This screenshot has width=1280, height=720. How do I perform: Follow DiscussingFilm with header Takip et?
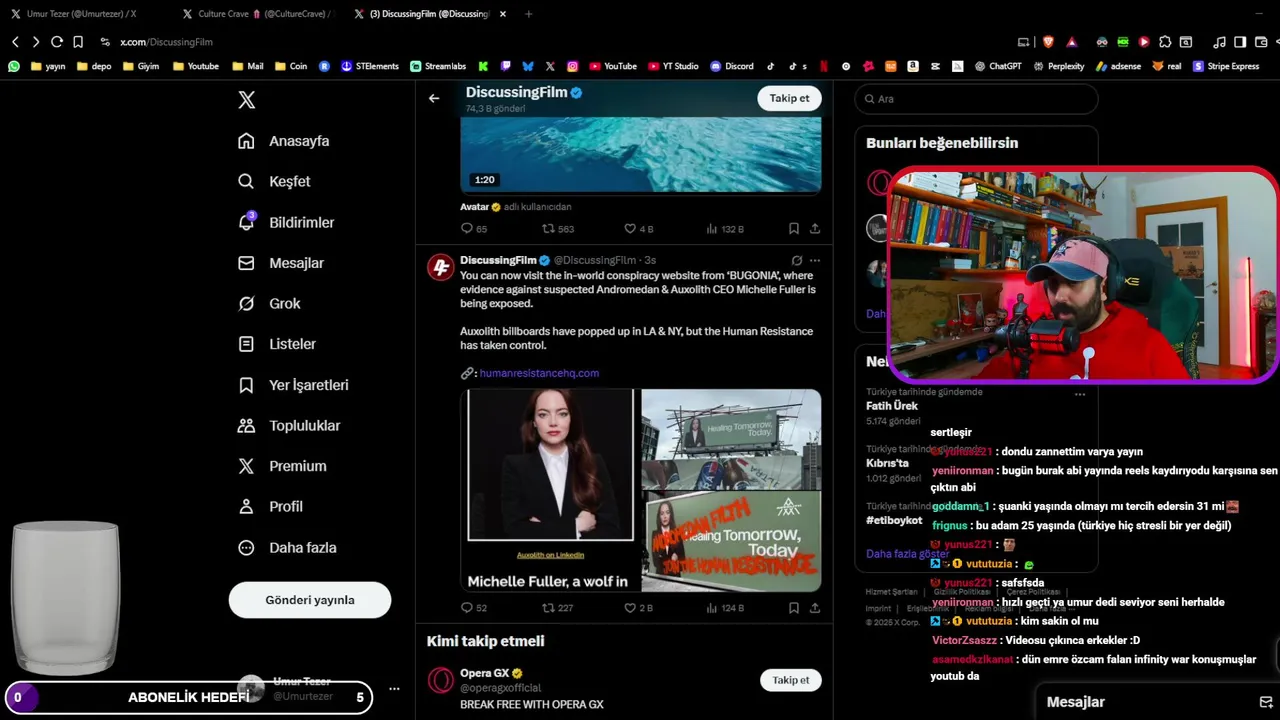pos(789,98)
